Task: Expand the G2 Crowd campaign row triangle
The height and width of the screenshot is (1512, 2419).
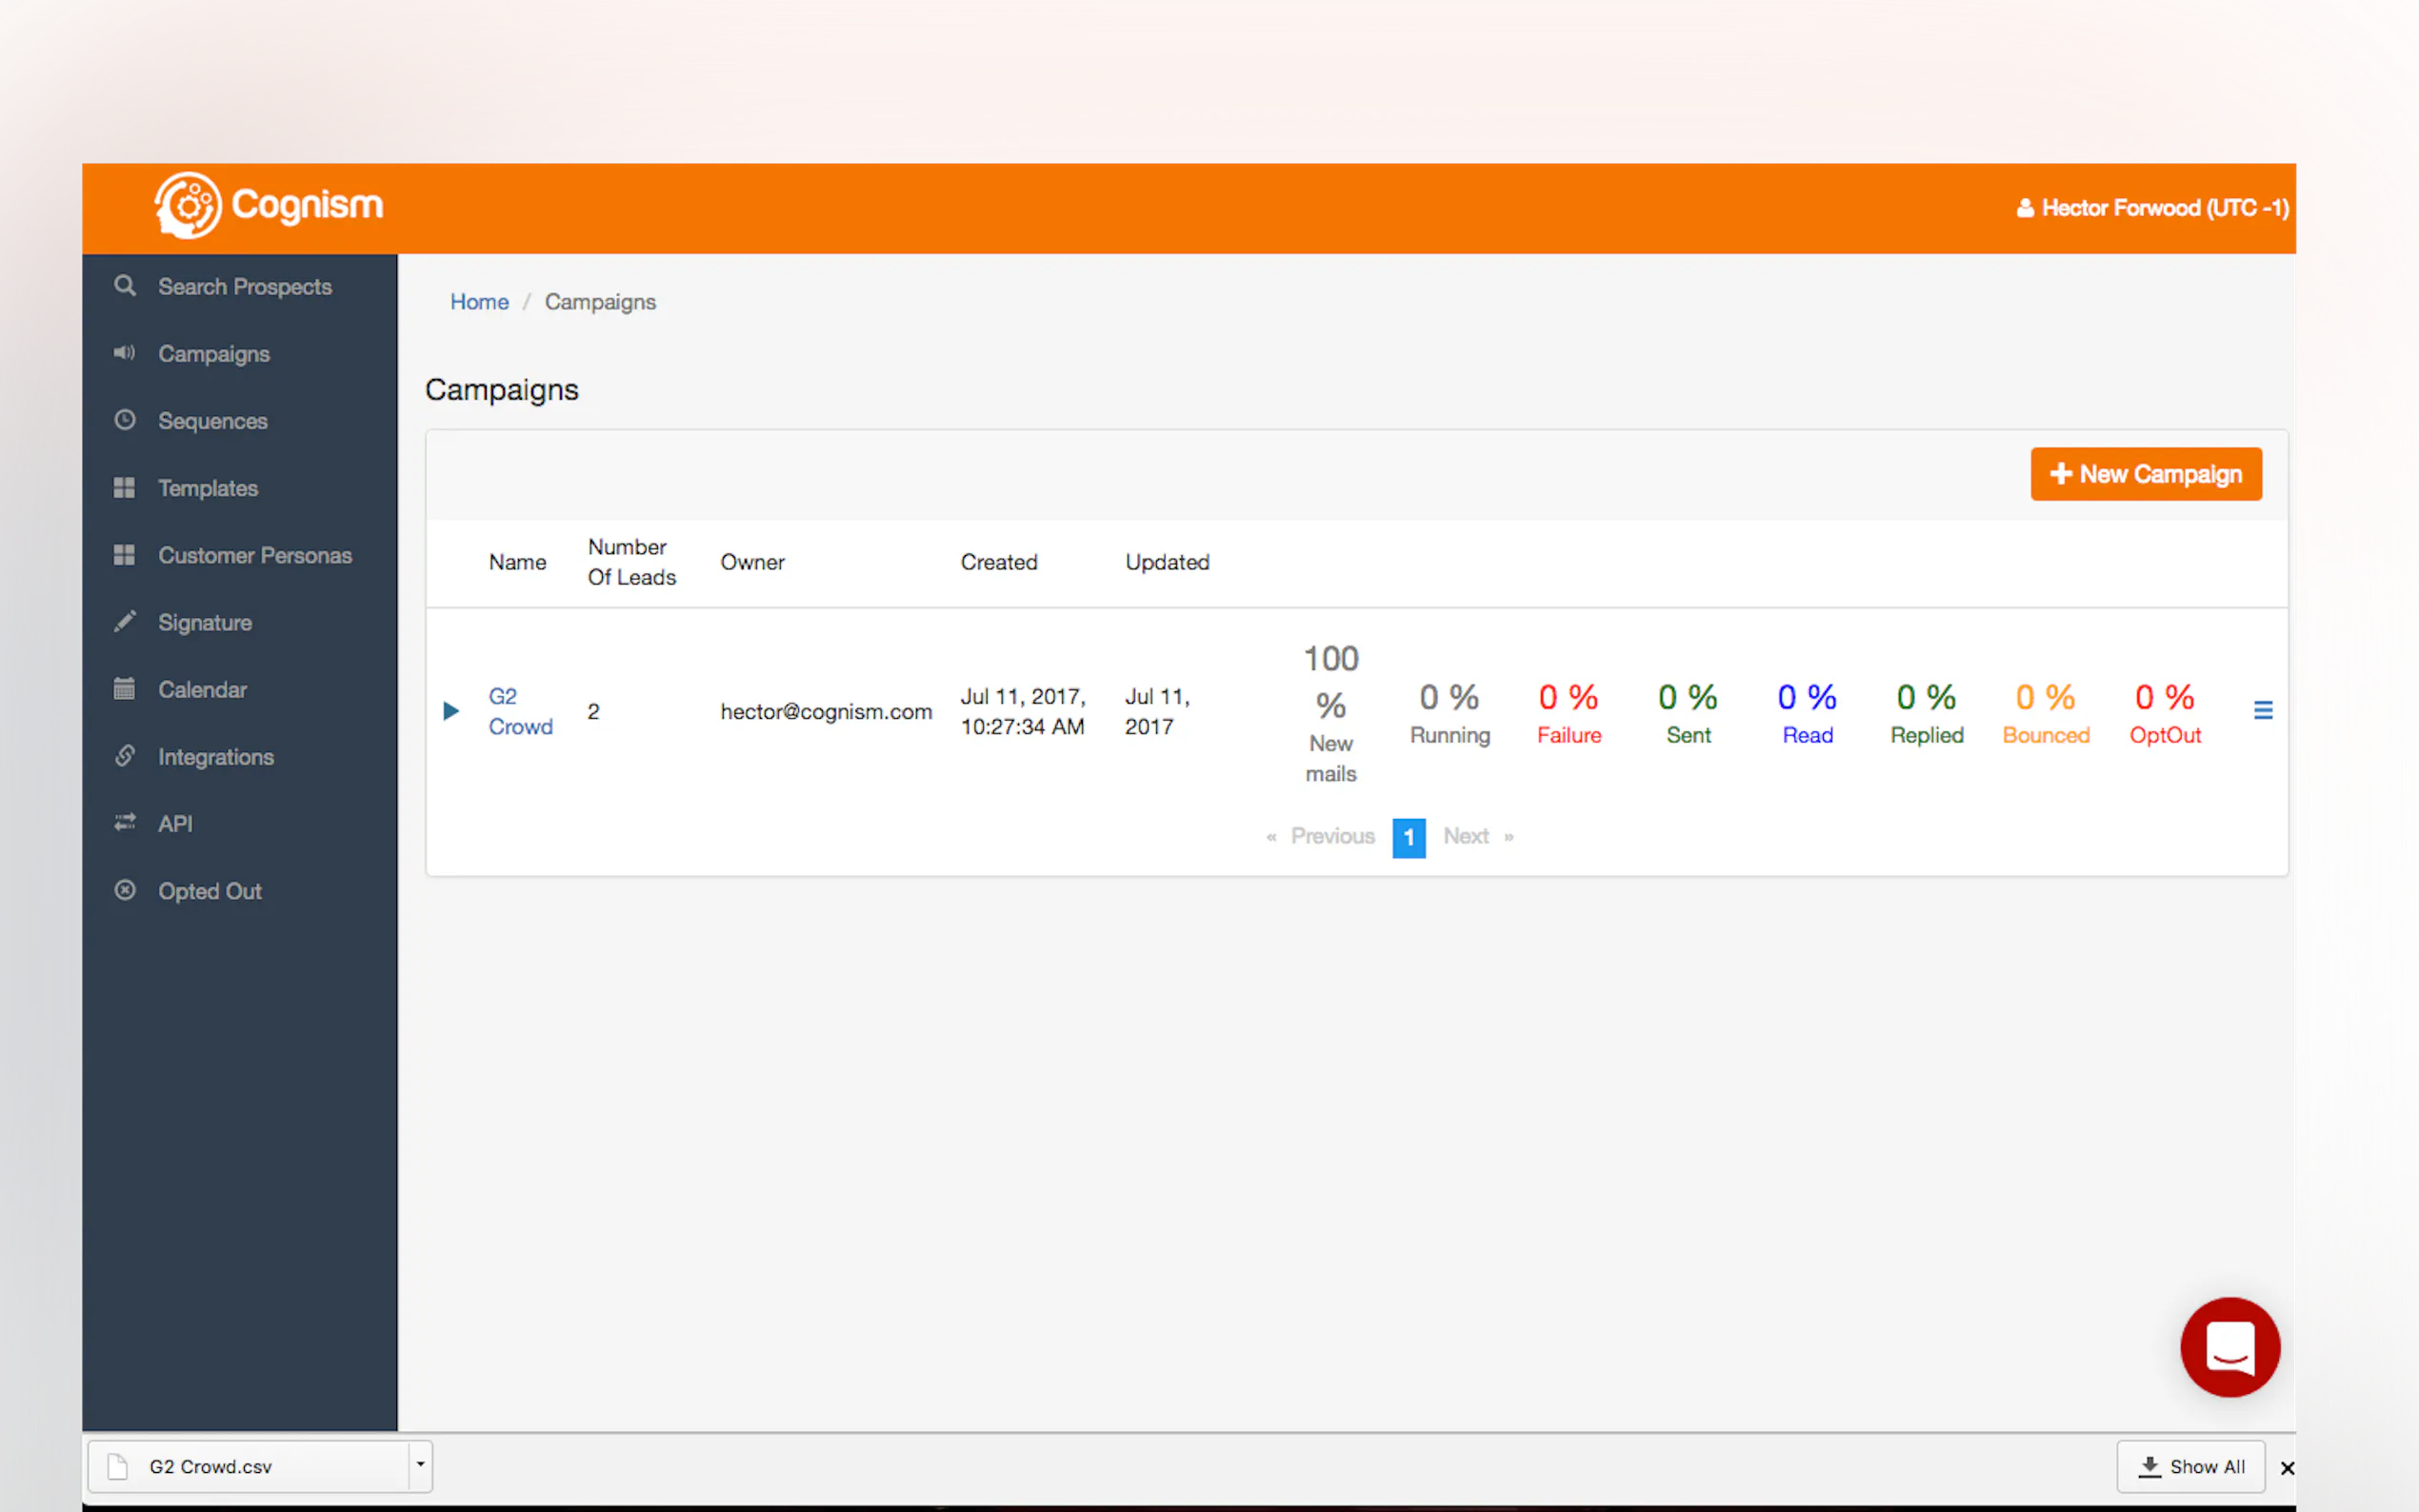Action: pyautogui.click(x=451, y=711)
